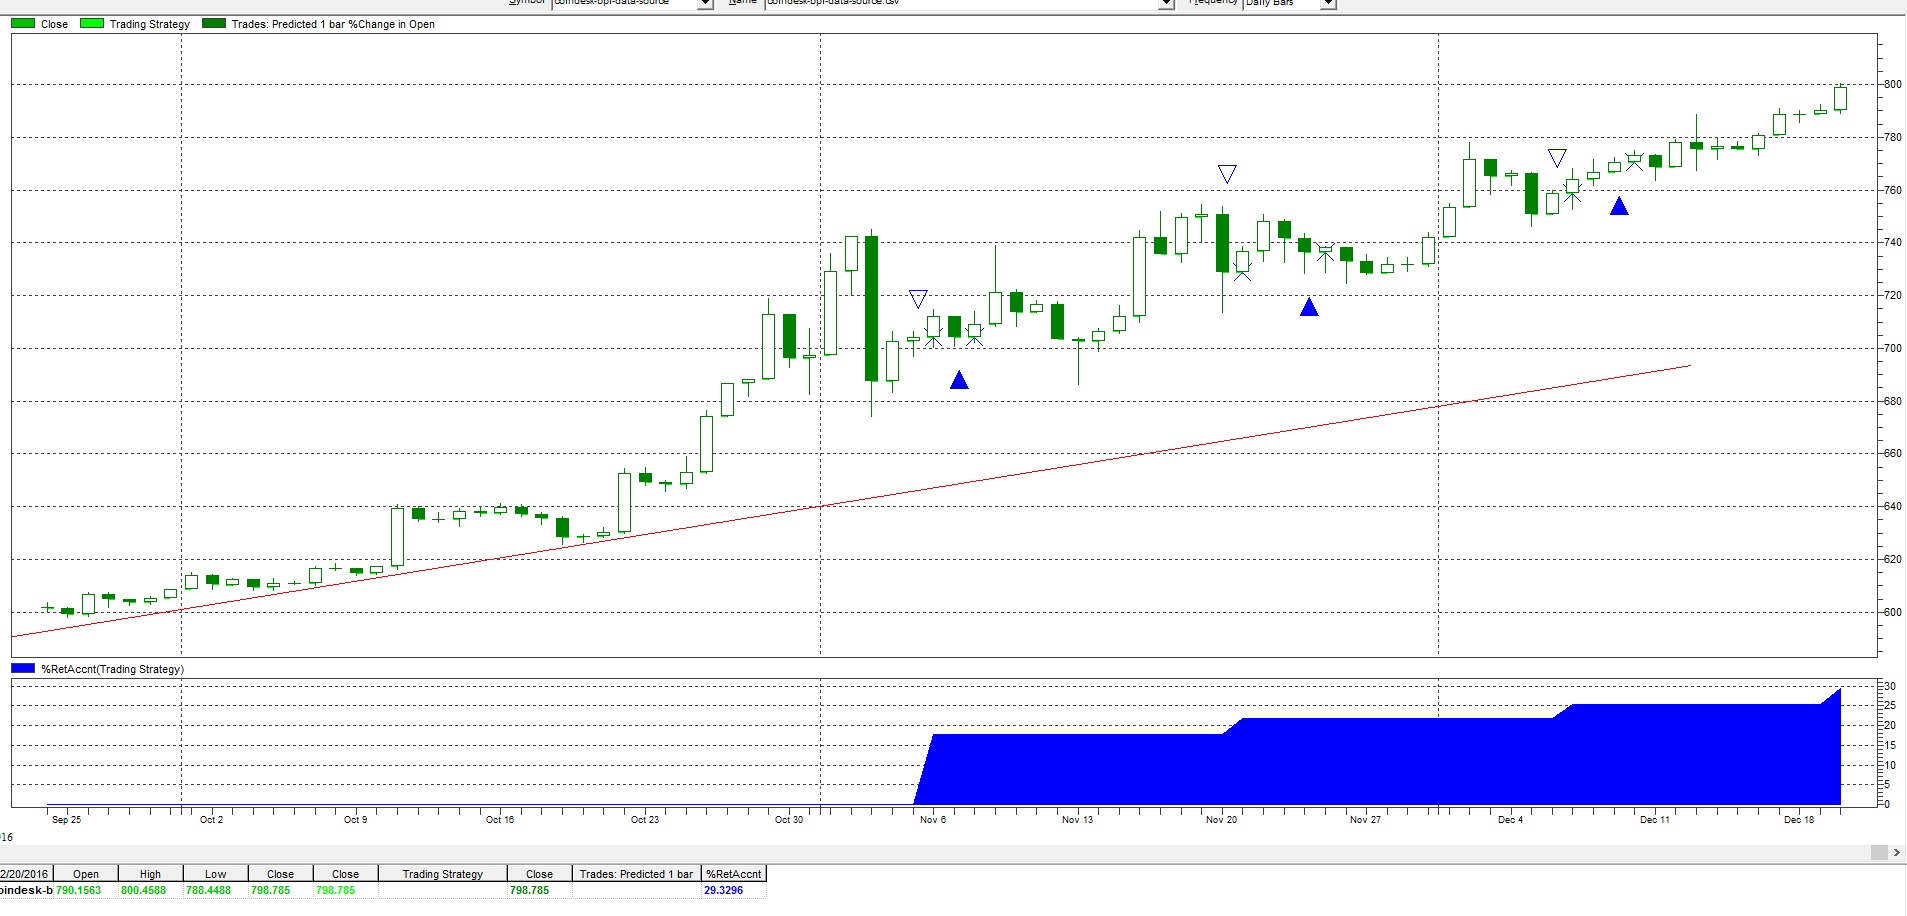The width and height of the screenshot is (1907, 916).
Task: Select the Low value 788.4488
Action: coord(208,890)
